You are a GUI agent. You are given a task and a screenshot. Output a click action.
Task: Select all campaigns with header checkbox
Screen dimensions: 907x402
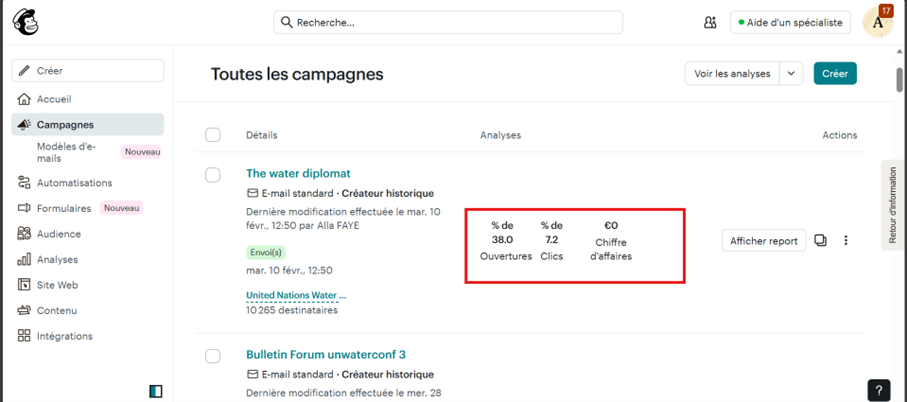(213, 135)
